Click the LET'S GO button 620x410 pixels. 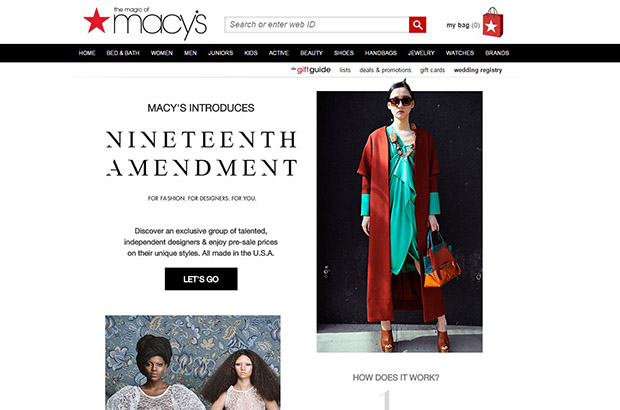point(201,279)
